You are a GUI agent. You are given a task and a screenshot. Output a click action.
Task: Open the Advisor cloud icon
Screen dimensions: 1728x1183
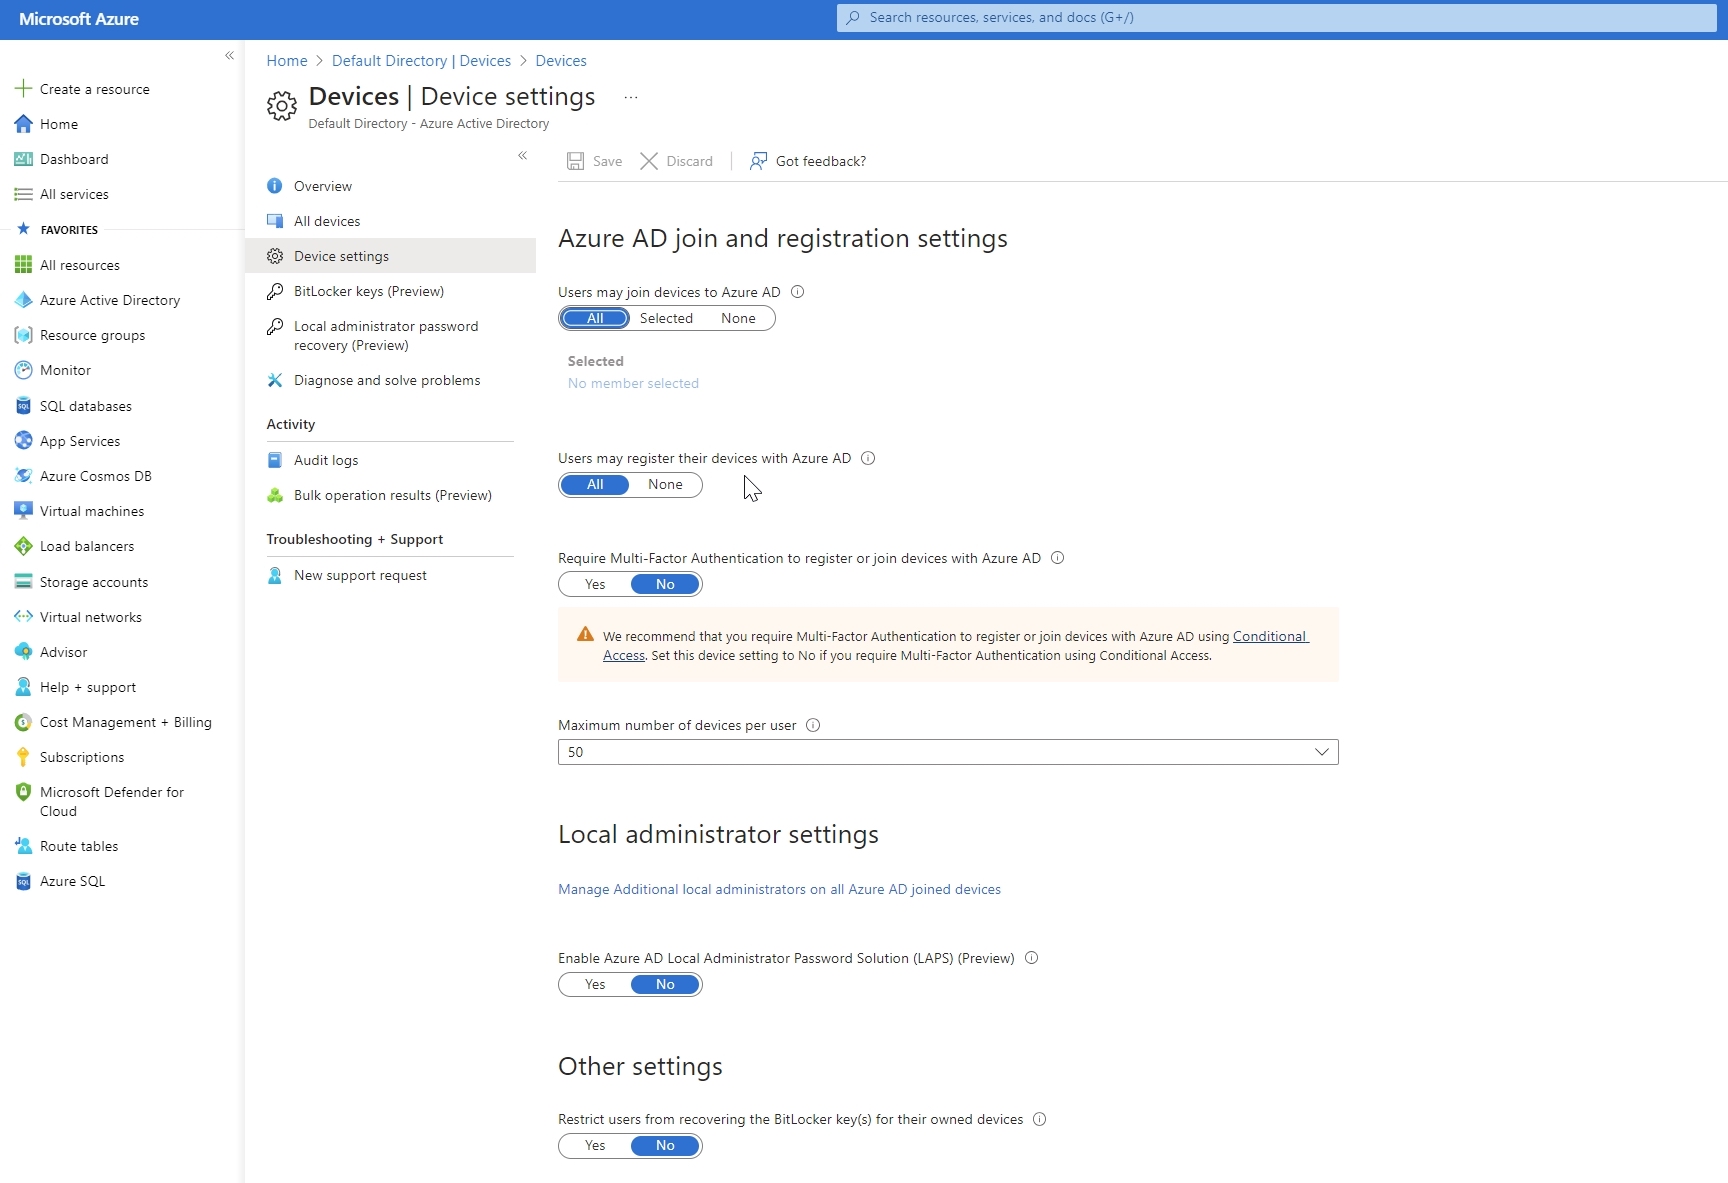23,652
